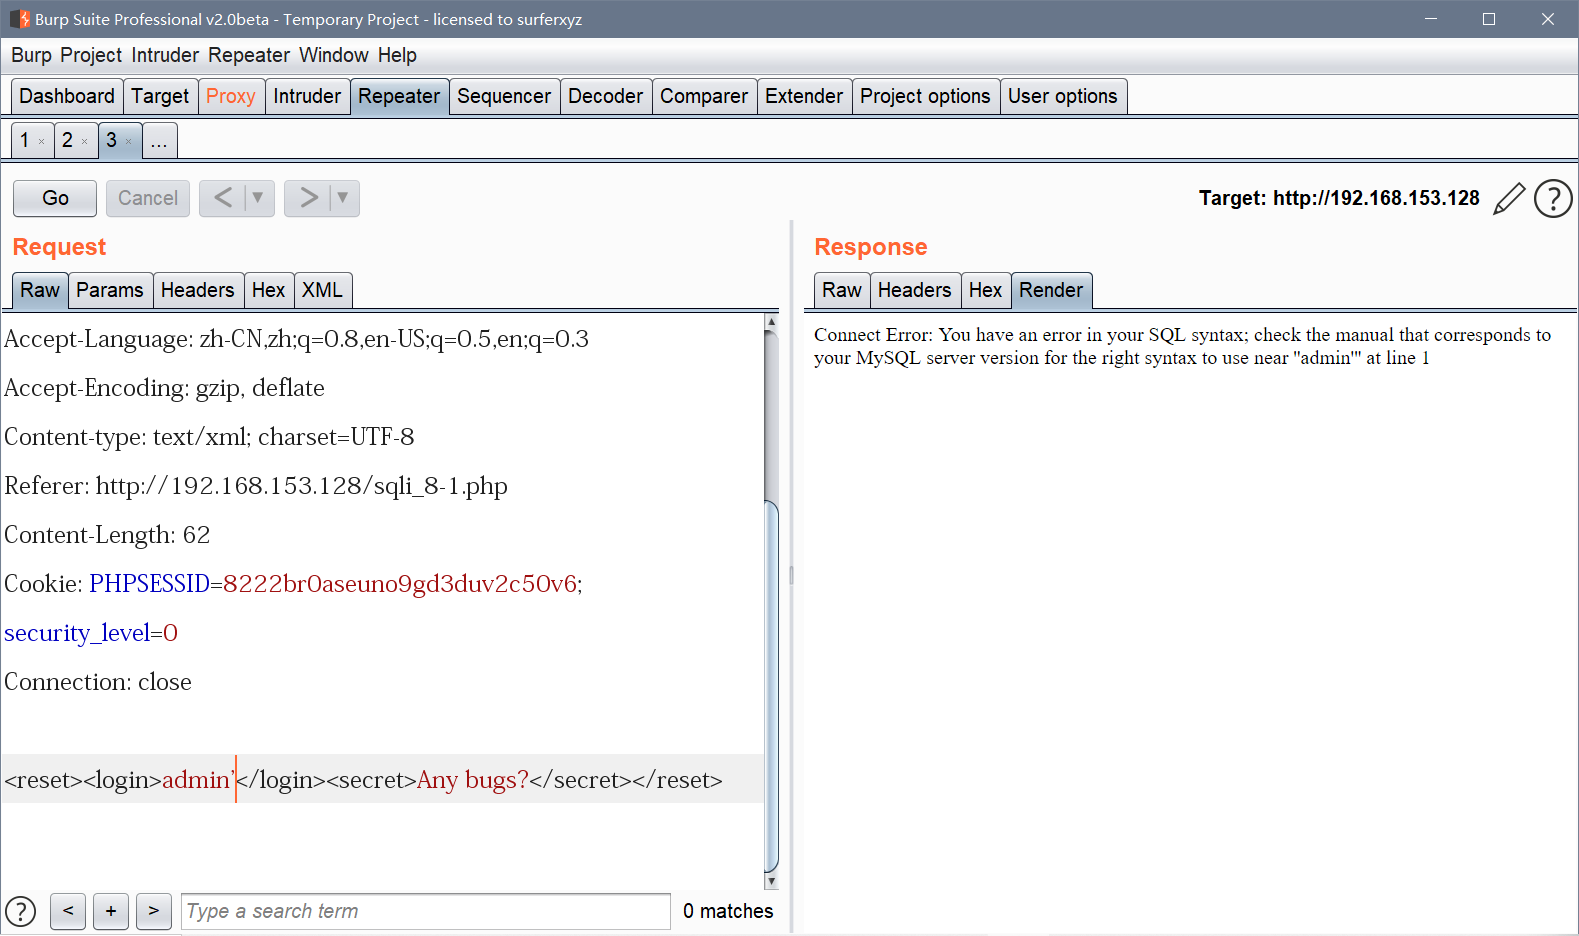Click the request pane scrollbar thumb

771,686
